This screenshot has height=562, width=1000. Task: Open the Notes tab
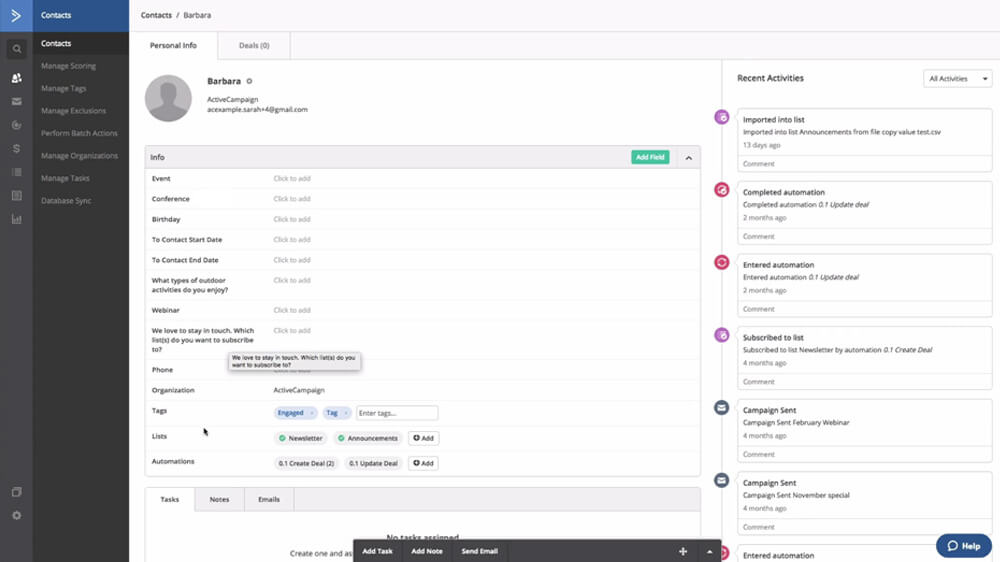(219, 499)
